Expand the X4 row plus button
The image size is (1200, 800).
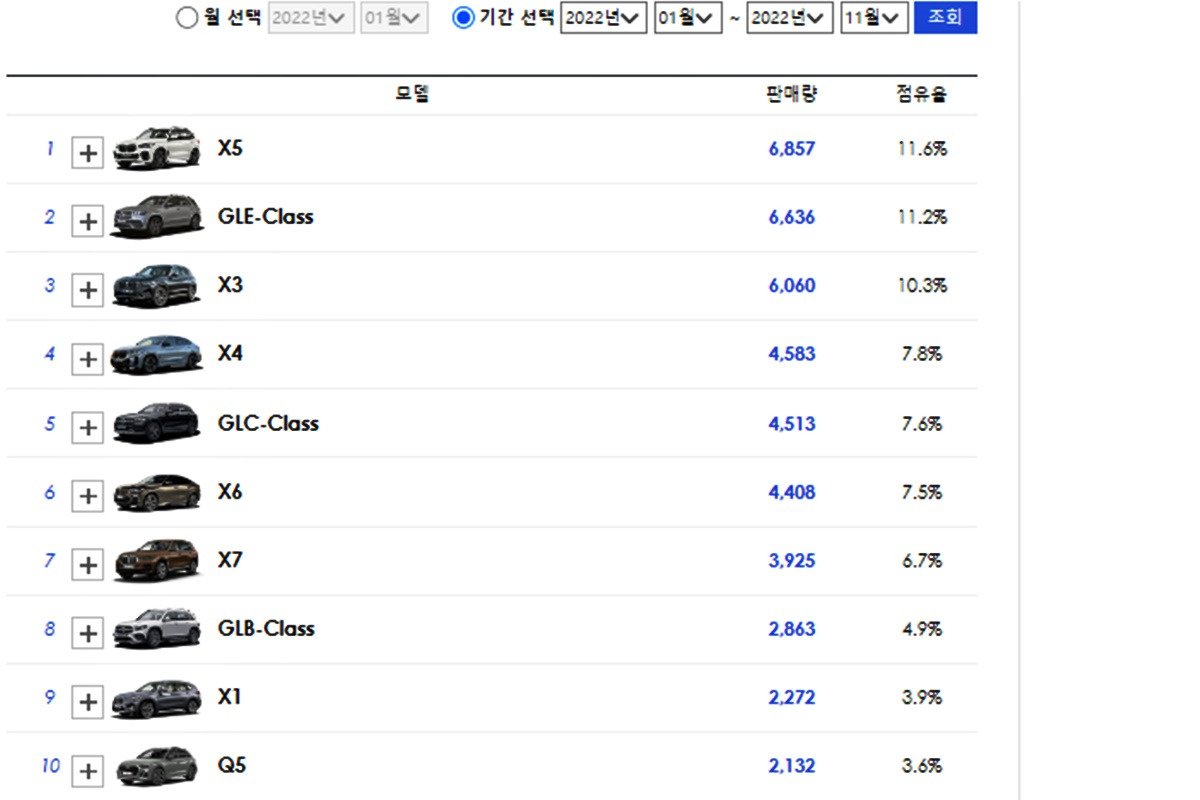pos(88,358)
